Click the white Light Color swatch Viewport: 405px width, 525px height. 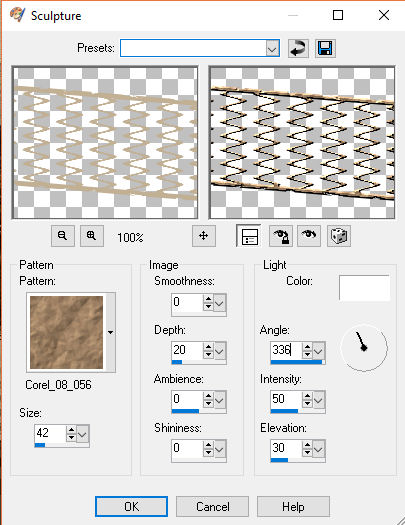(x=364, y=288)
